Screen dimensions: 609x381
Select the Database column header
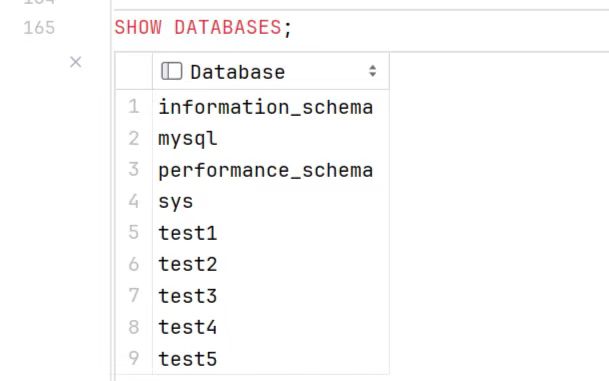pyautogui.click(x=271, y=71)
